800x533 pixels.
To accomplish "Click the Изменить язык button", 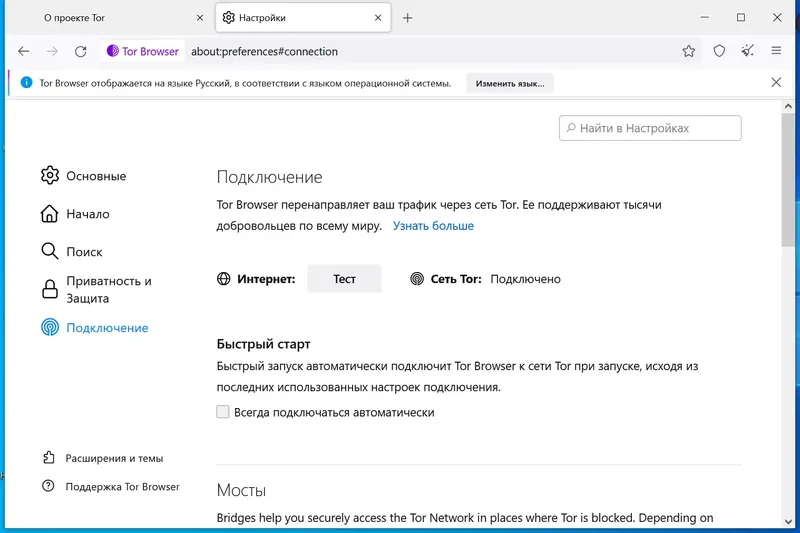I will tap(510, 83).
